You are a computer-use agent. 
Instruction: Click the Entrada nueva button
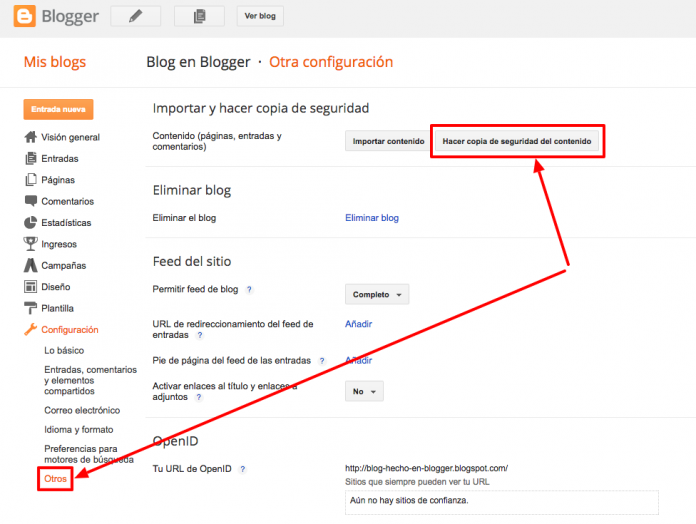coord(58,110)
